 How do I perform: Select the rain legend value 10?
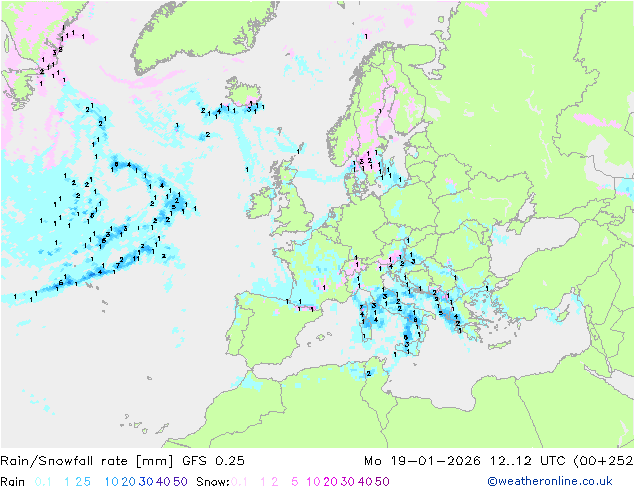(112, 482)
